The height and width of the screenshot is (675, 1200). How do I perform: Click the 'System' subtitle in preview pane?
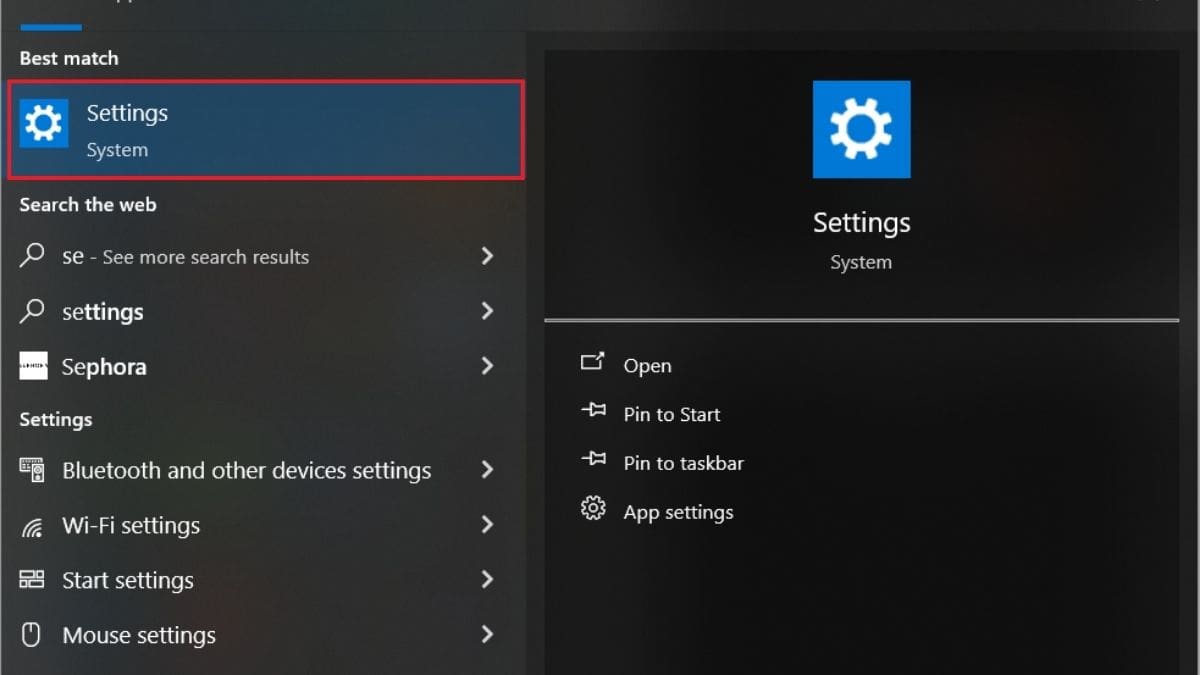click(x=861, y=262)
